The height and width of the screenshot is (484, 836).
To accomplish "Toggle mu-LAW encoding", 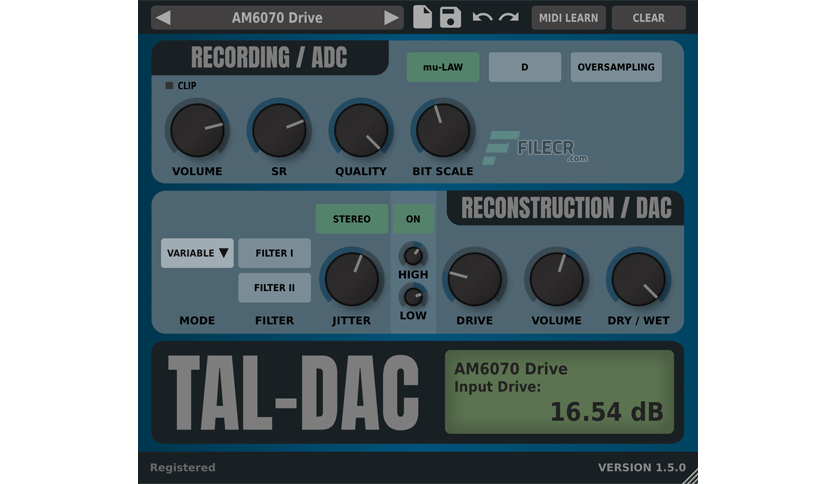I will [443, 67].
